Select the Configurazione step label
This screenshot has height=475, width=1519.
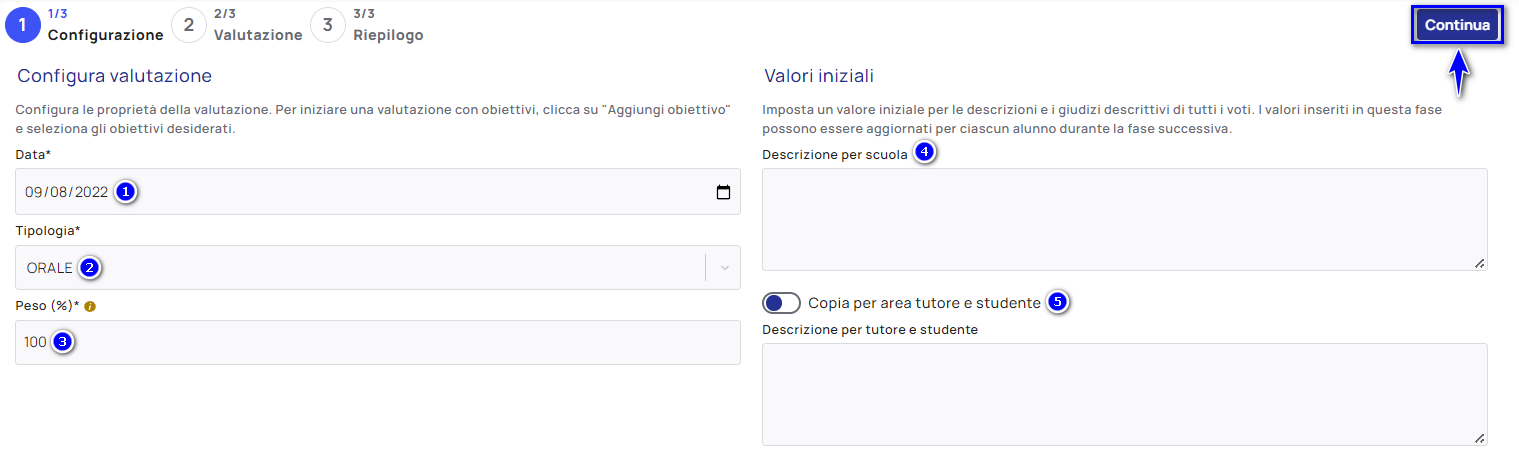(106, 35)
